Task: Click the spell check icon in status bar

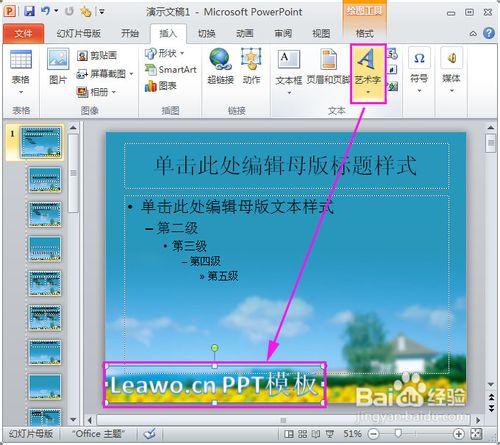Action: pos(150,434)
